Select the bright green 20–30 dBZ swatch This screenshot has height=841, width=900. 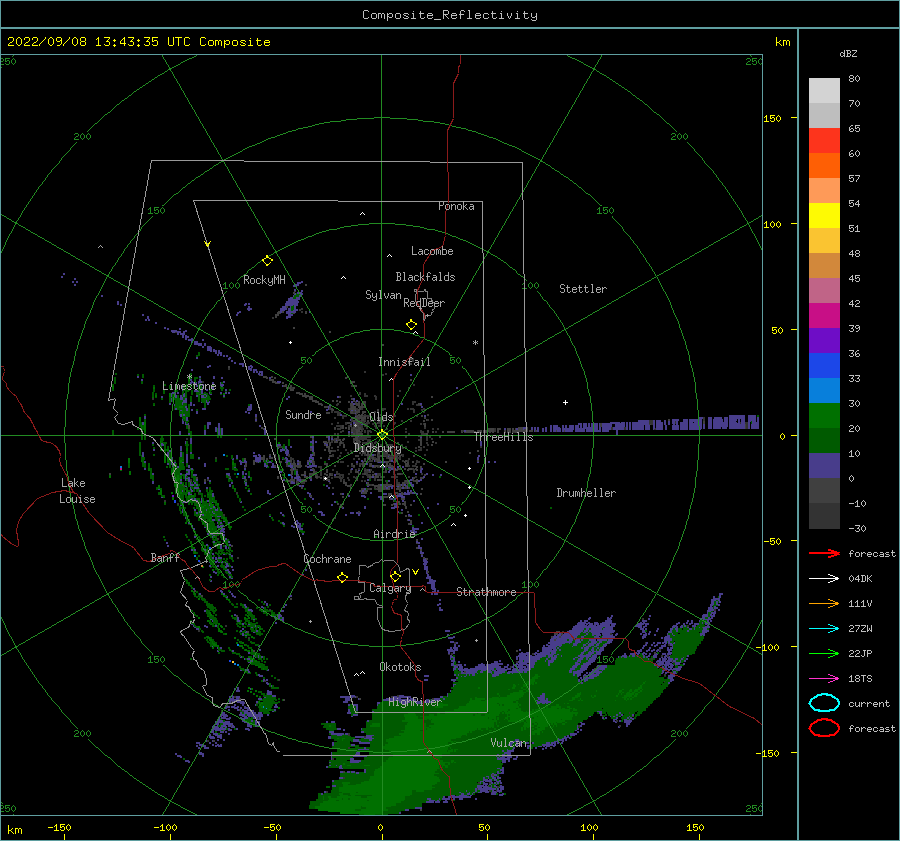824,416
